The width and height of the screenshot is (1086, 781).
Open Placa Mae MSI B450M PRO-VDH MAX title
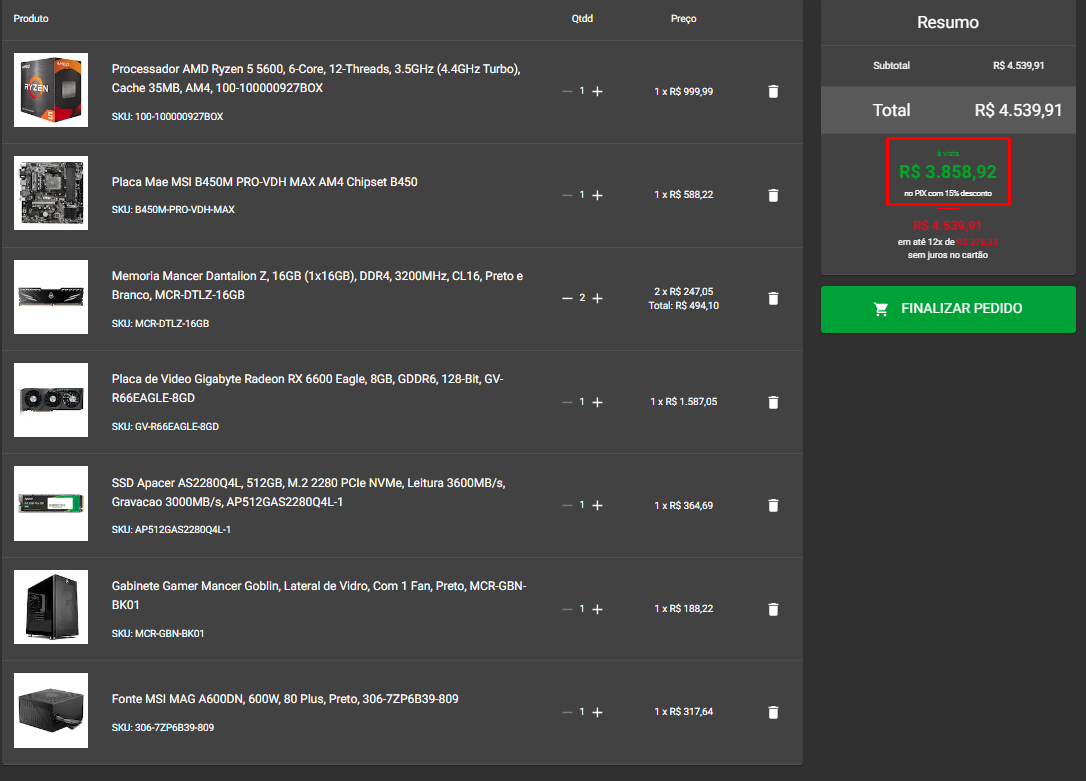(265, 182)
